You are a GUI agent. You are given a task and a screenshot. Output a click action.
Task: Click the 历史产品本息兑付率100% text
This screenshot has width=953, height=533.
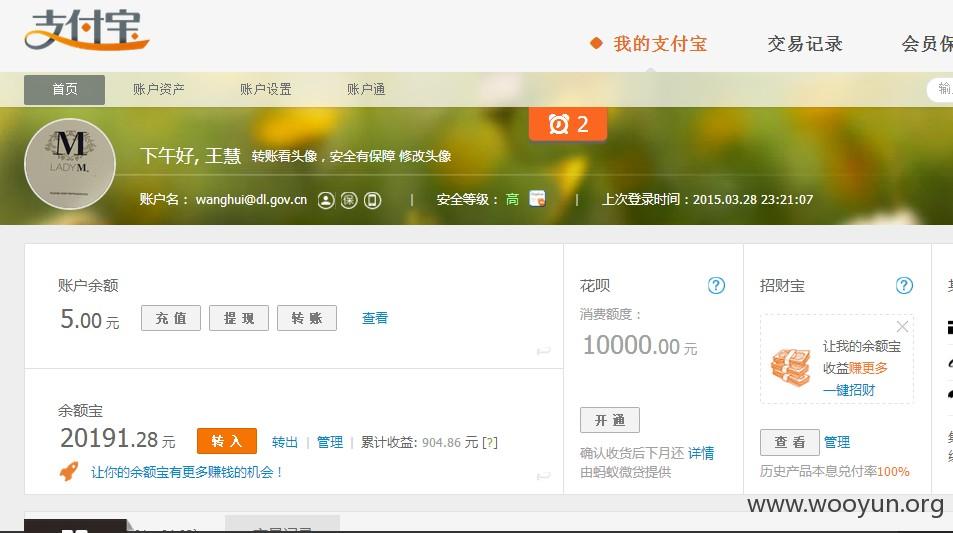(834, 471)
